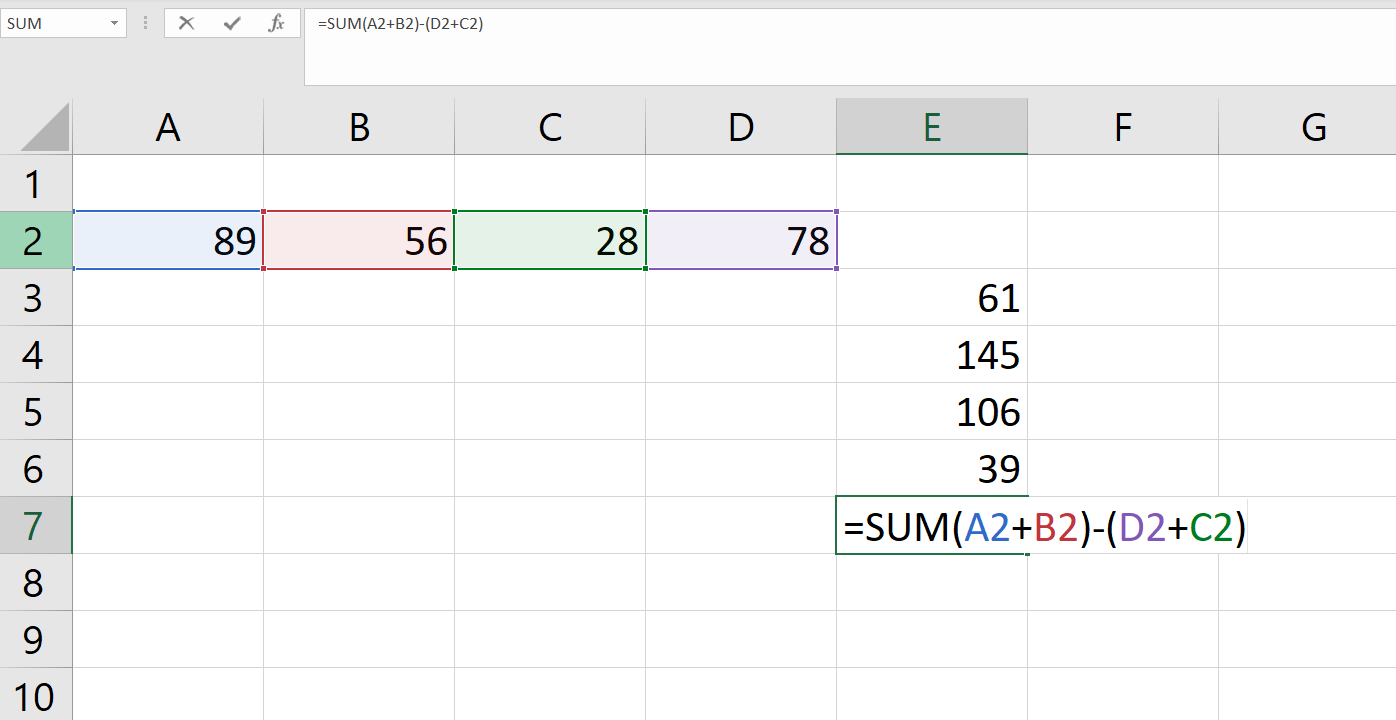This screenshot has height=720, width=1396.
Task: Click the Select All corner triangle
Action: pos(36,126)
